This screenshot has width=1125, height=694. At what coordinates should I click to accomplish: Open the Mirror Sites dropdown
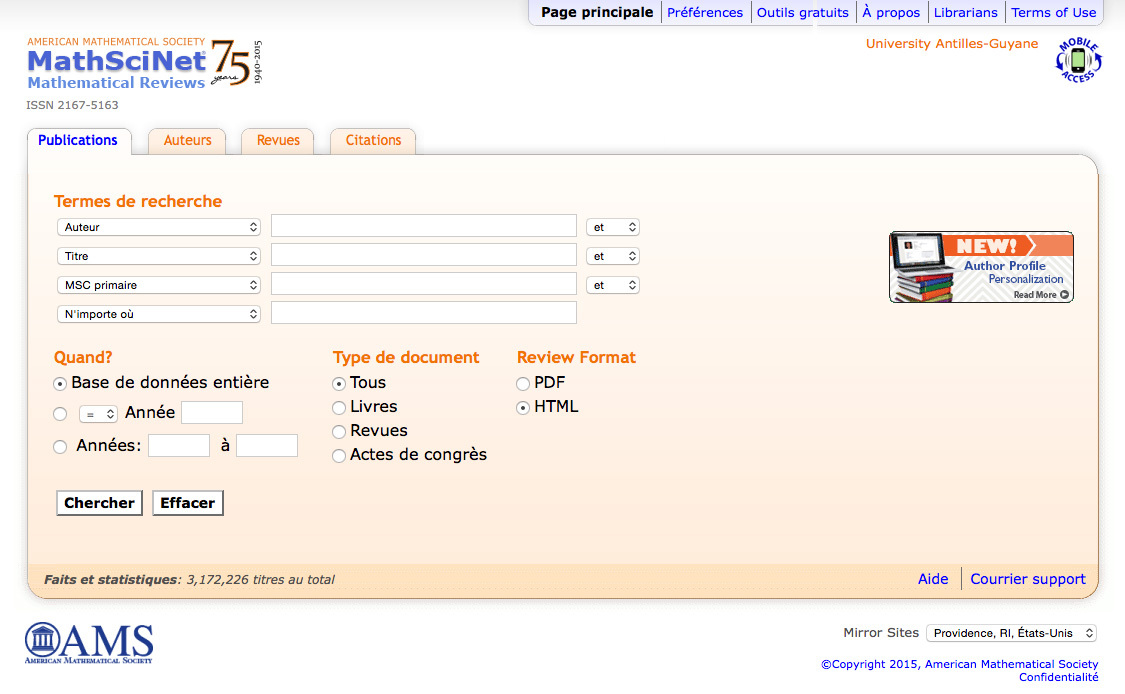point(1011,633)
